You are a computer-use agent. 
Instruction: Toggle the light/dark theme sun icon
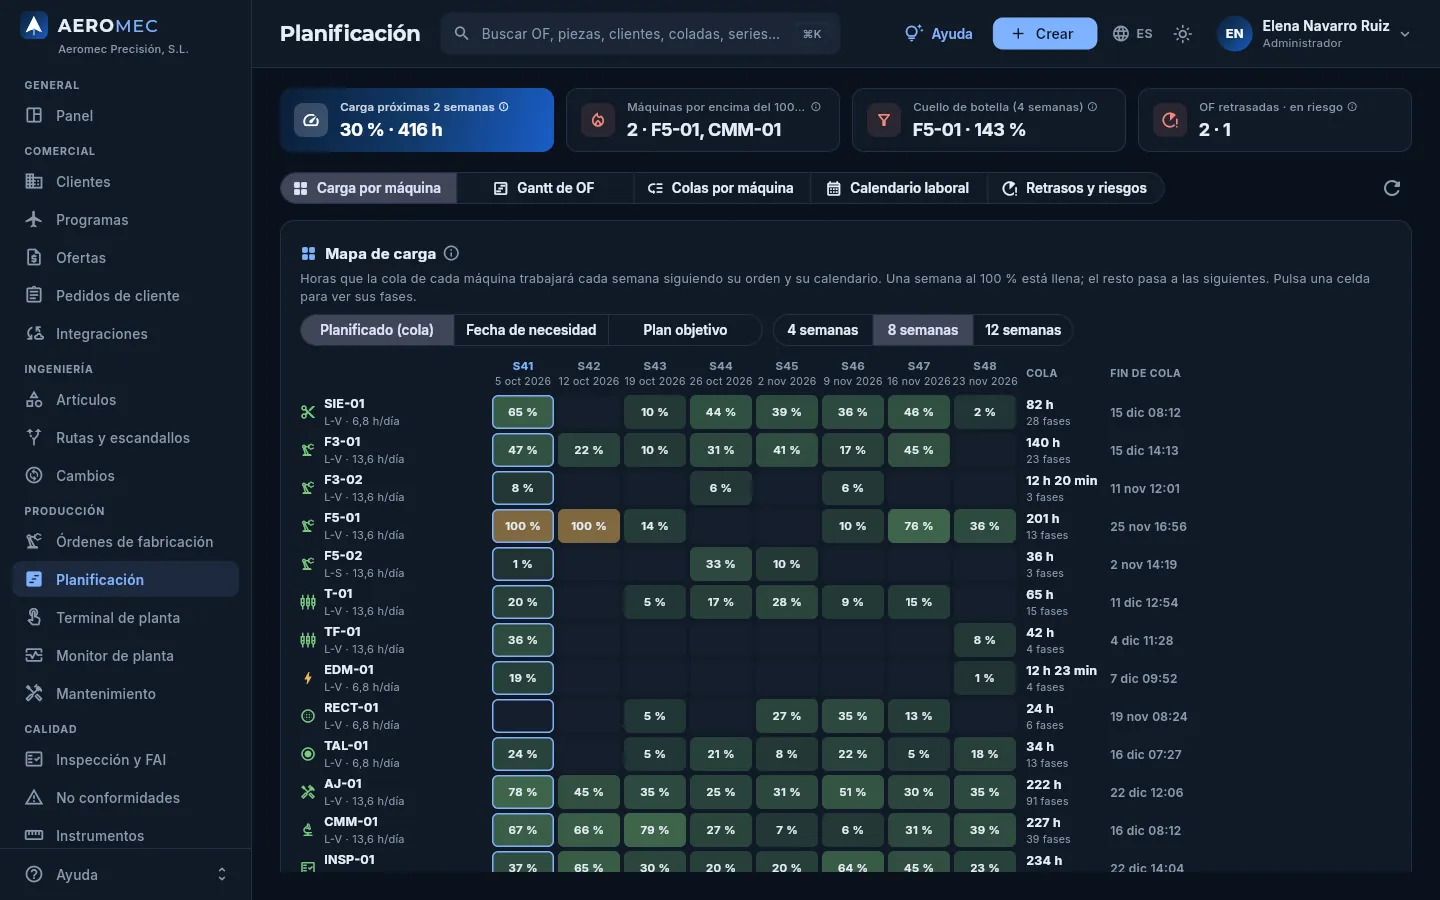1183,34
